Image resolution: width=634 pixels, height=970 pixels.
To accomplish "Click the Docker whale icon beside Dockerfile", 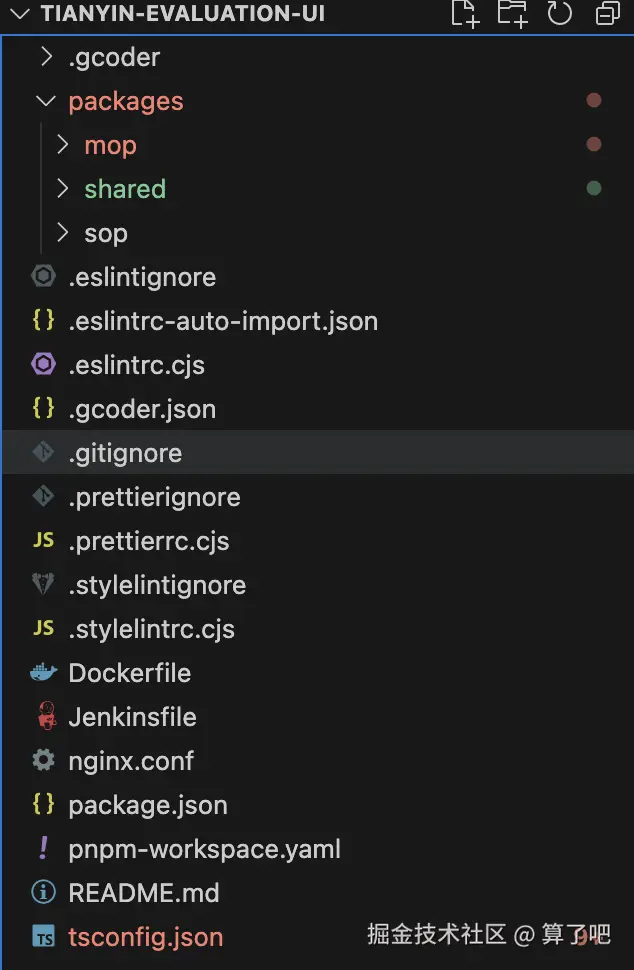I will [43, 673].
